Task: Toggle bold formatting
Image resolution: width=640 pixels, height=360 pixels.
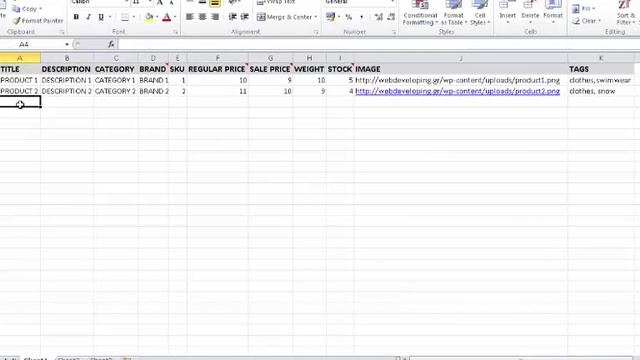Action: (x=76, y=17)
